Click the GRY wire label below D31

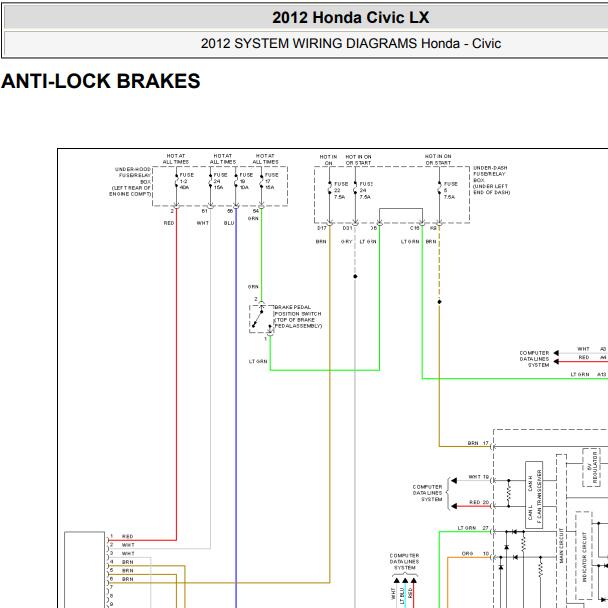tap(346, 242)
